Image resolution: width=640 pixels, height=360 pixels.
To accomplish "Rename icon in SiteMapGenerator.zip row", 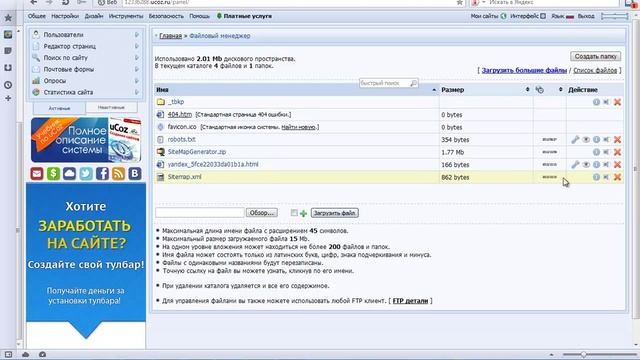I will click(x=607, y=152).
